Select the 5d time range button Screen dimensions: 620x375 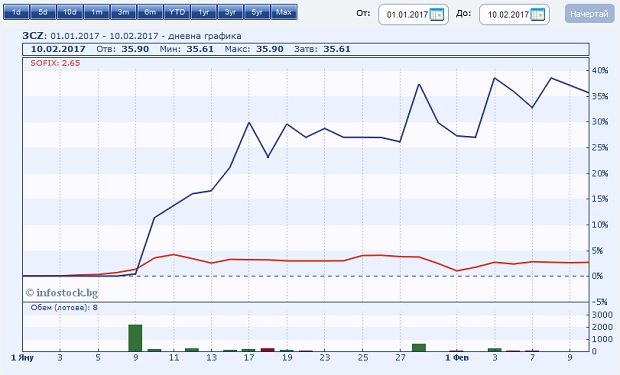(x=43, y=12)
